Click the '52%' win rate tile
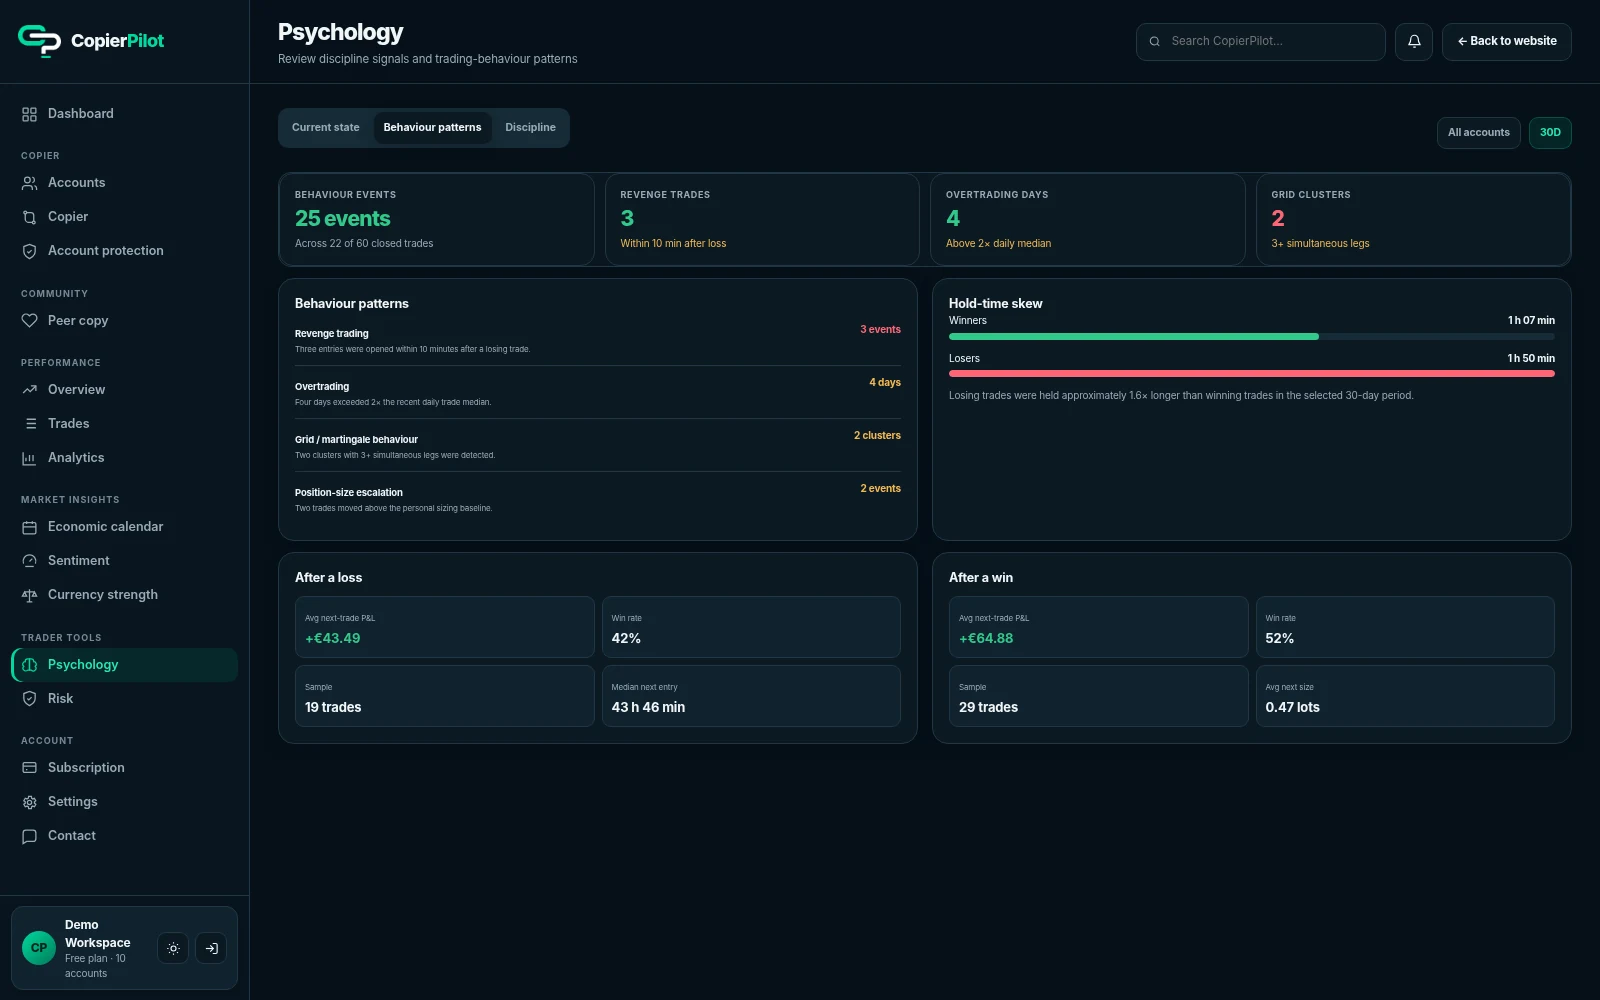This screenshot has width=1600, height=1000. [x=1405, y=627]
